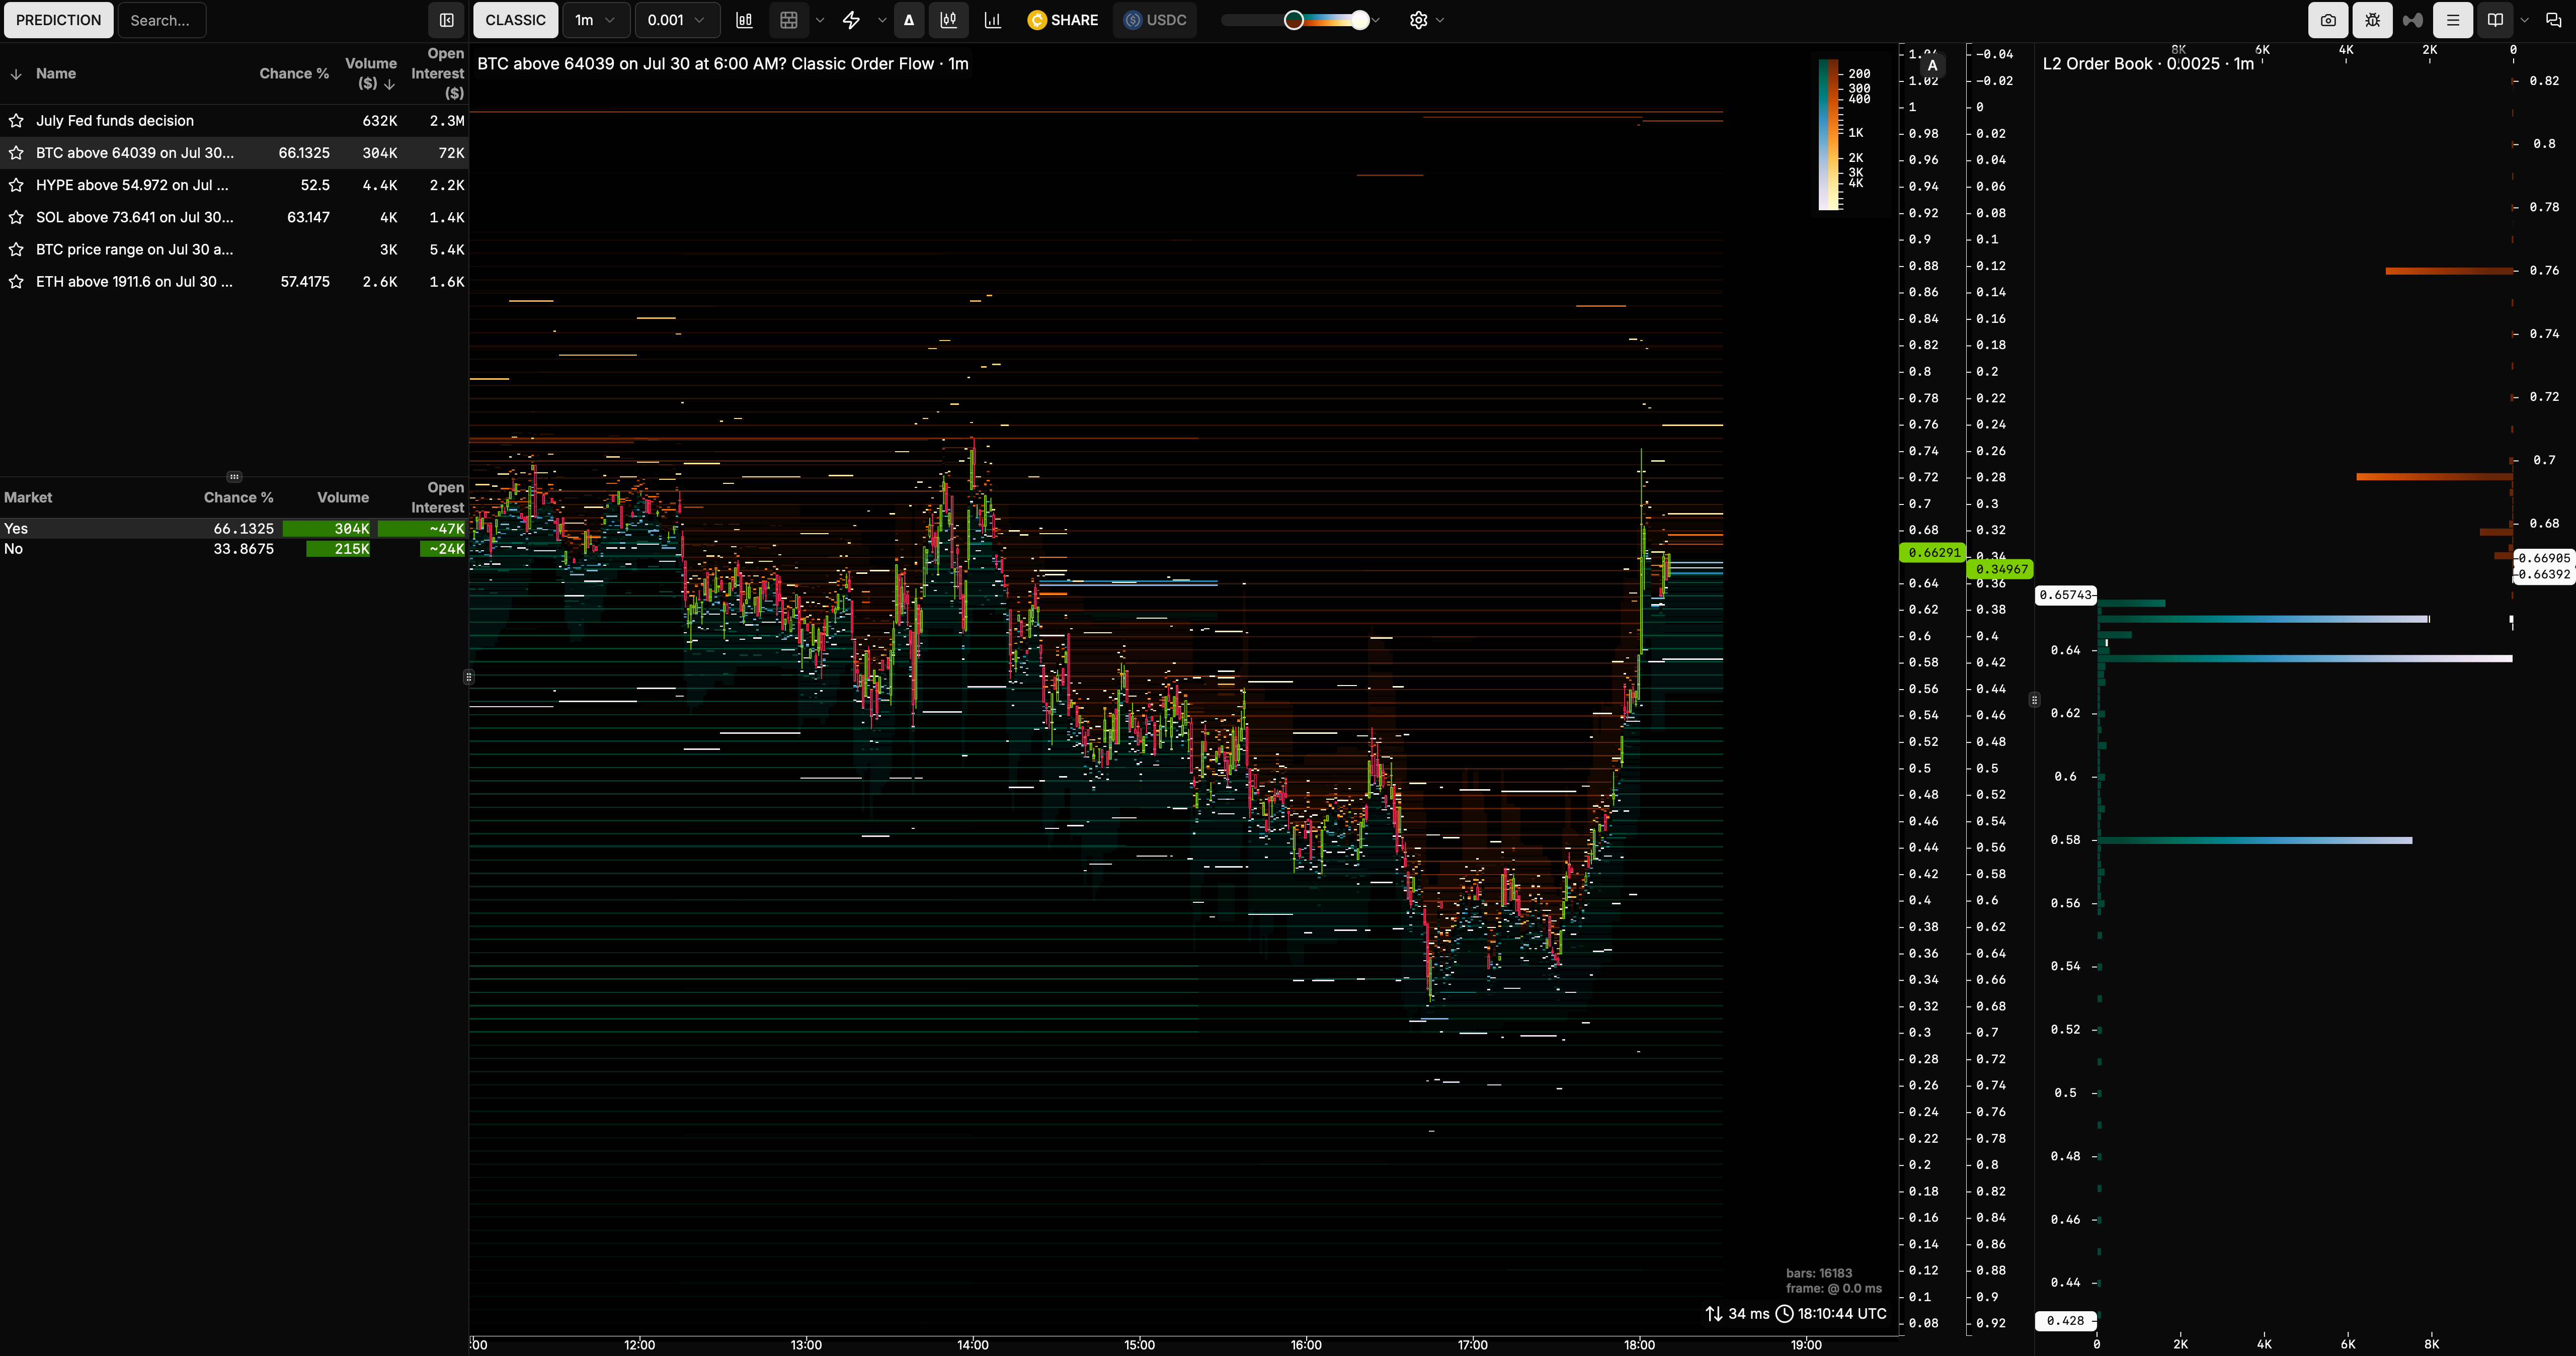
Task: Switch to the PREDICTION tab
Action: (x=58, y=20)
